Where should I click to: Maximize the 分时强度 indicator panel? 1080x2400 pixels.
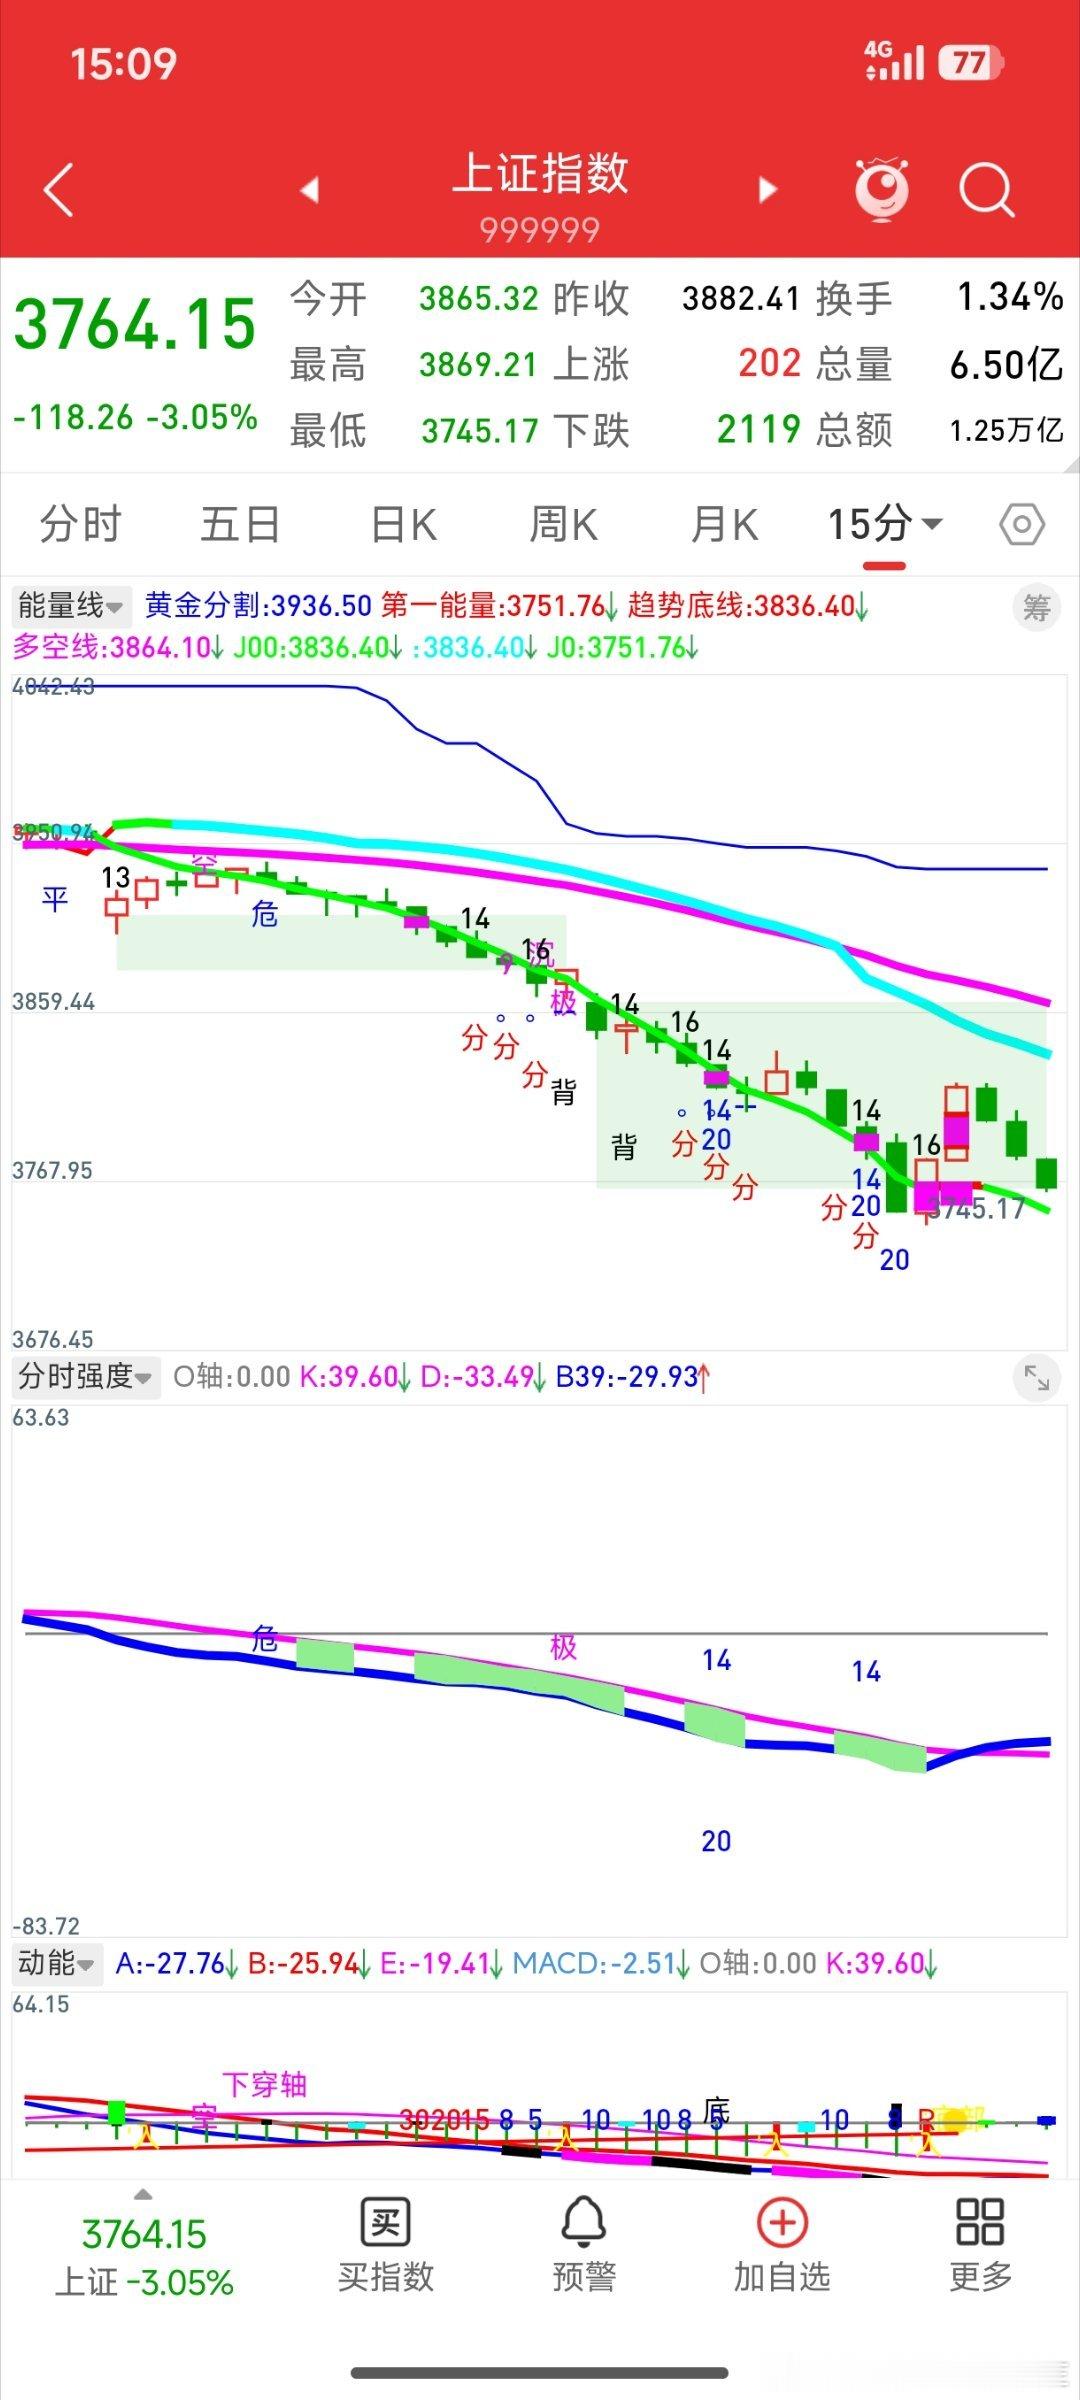click(x=1037, y=1379)
